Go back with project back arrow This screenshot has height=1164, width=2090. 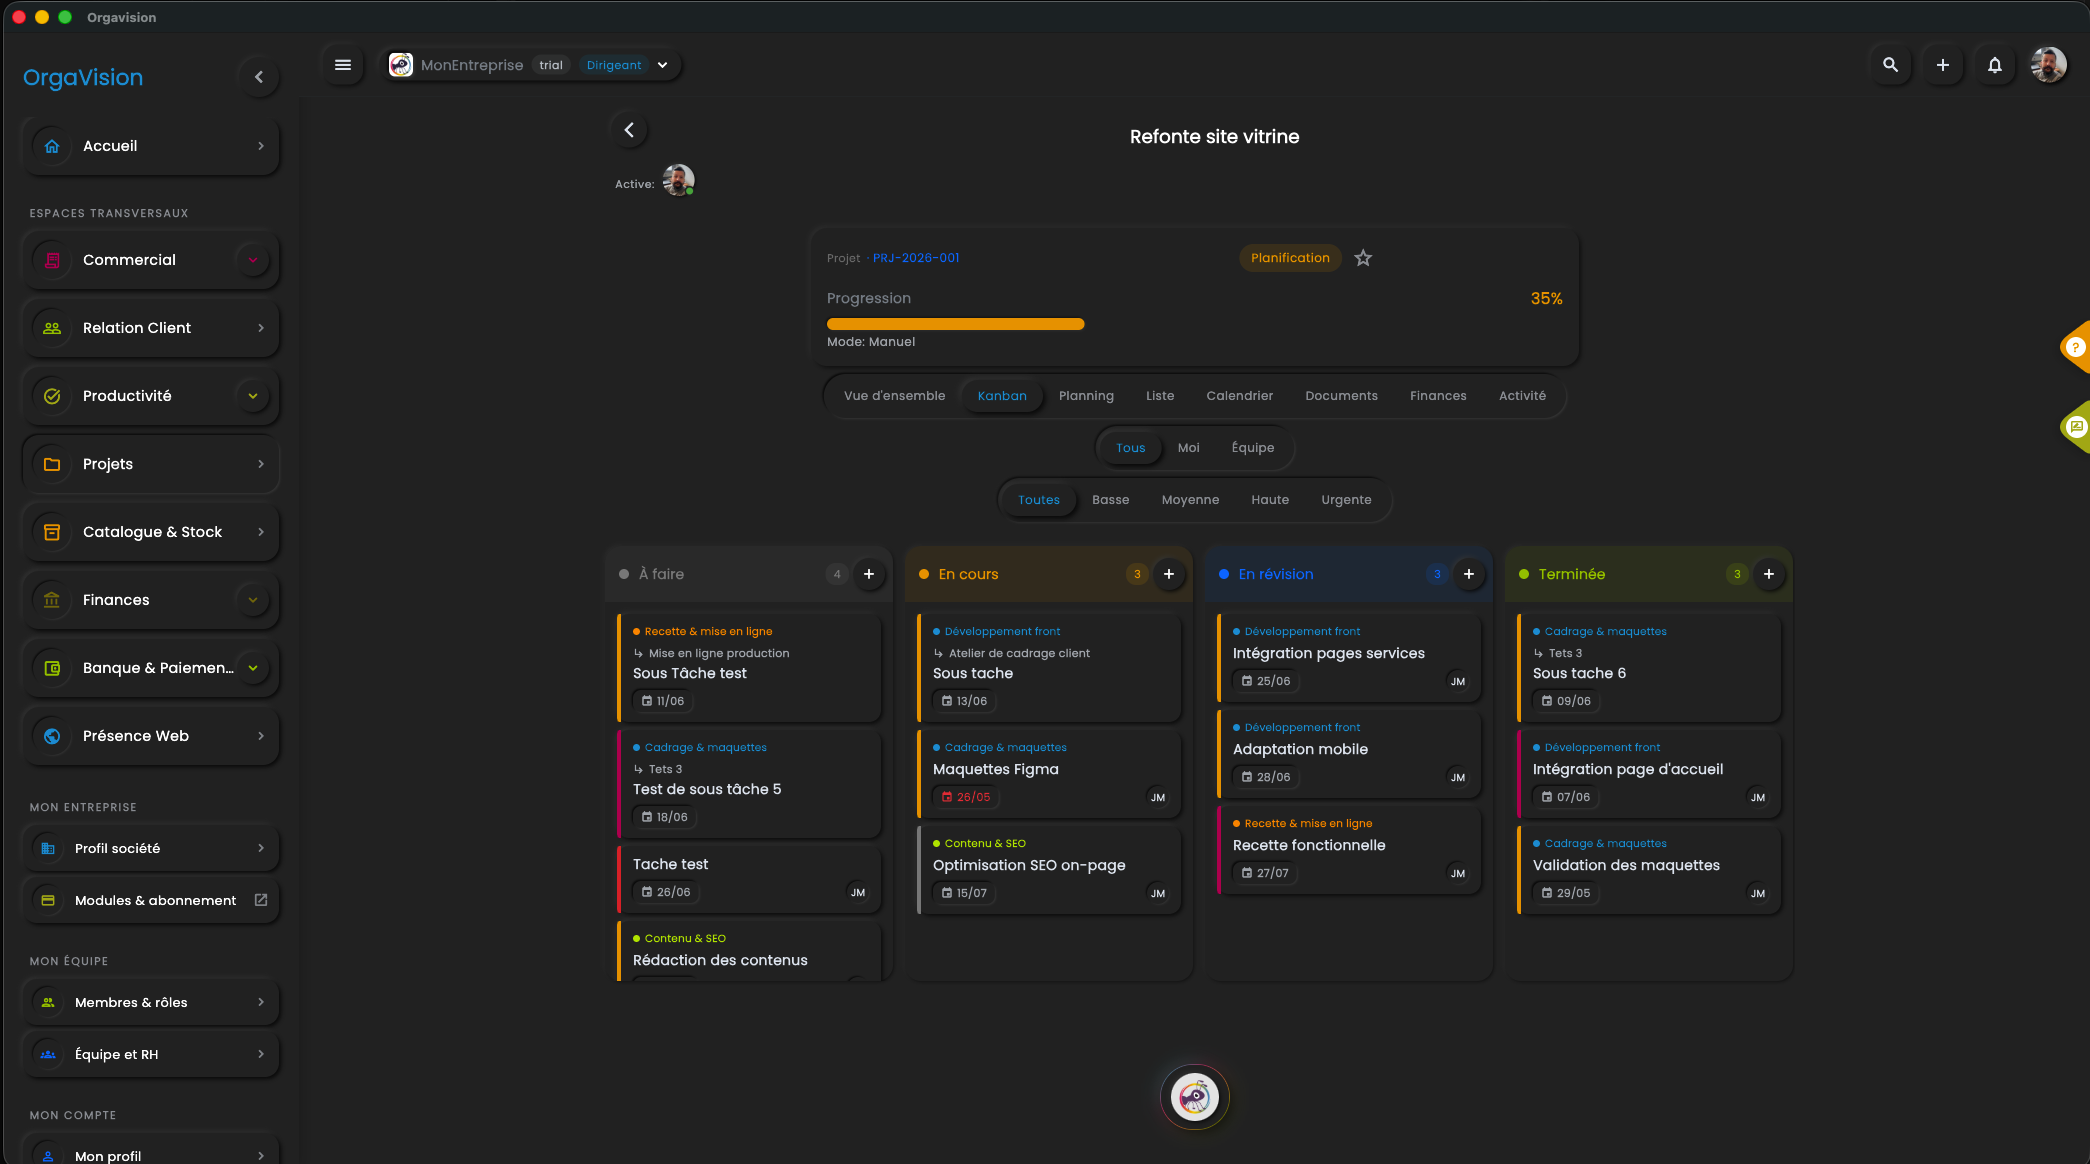629,130
